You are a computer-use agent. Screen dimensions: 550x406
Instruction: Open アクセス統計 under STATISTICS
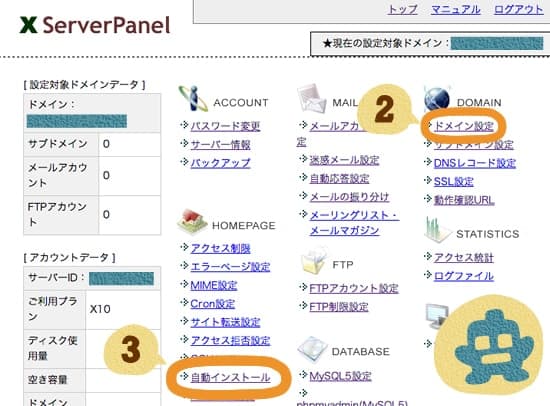tap(464, 258)
